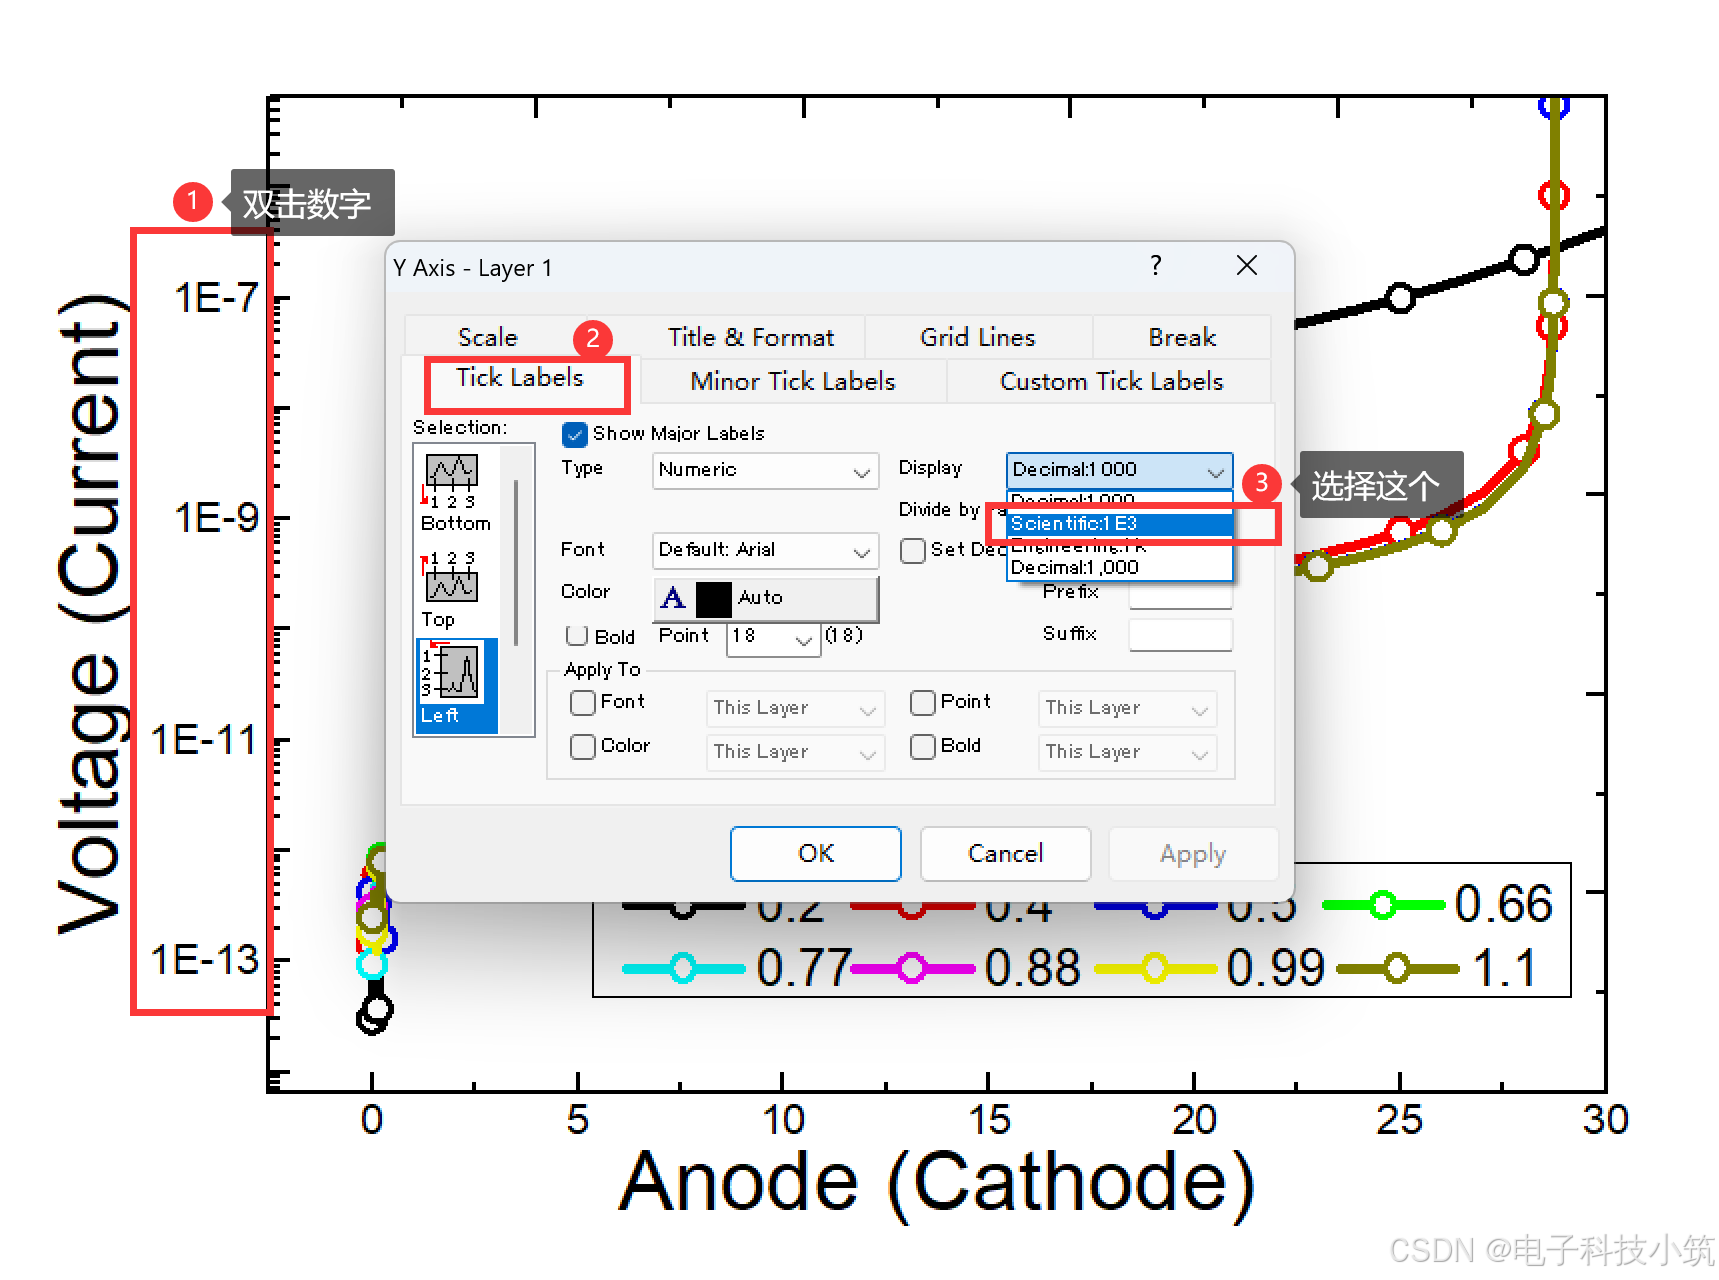The width and height of the screenshot is (1719, 1280).
Task: Switch to the Scale tab
Action: (x=488, y=338)
